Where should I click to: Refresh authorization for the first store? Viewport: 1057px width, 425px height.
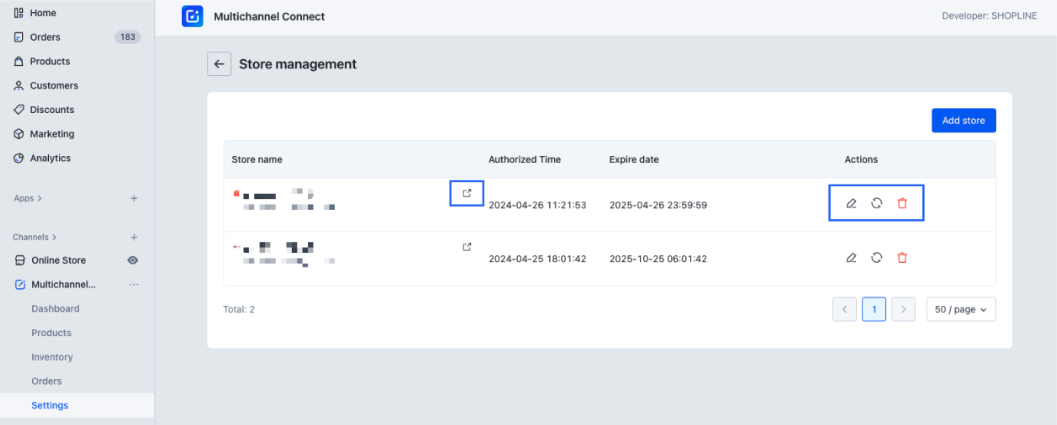click(x=876, y=203)
